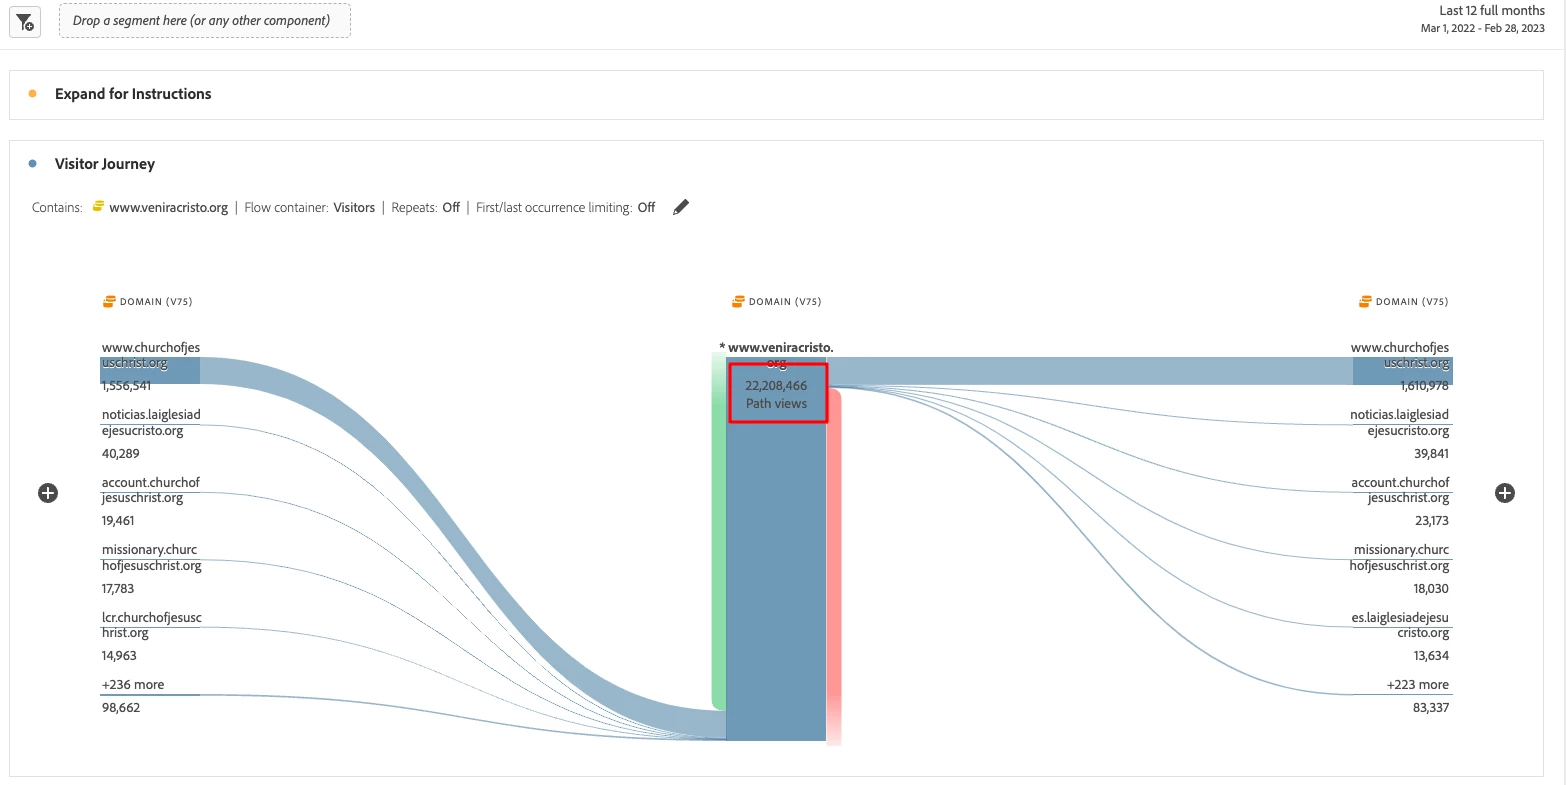Click the 'www.veniracristo.org' Contains value
This screenshot has width=1566, height=785.
tap(169, 208)
